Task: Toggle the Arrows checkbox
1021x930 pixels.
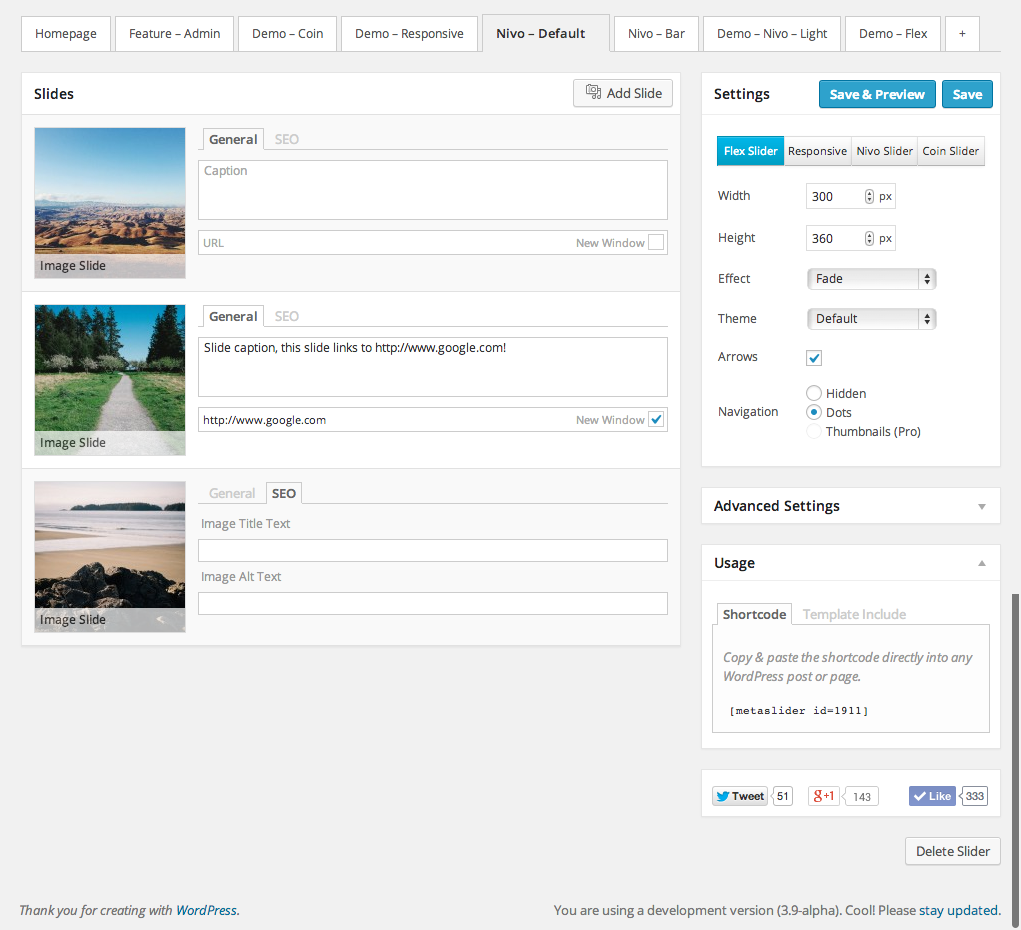Action: 814,358
